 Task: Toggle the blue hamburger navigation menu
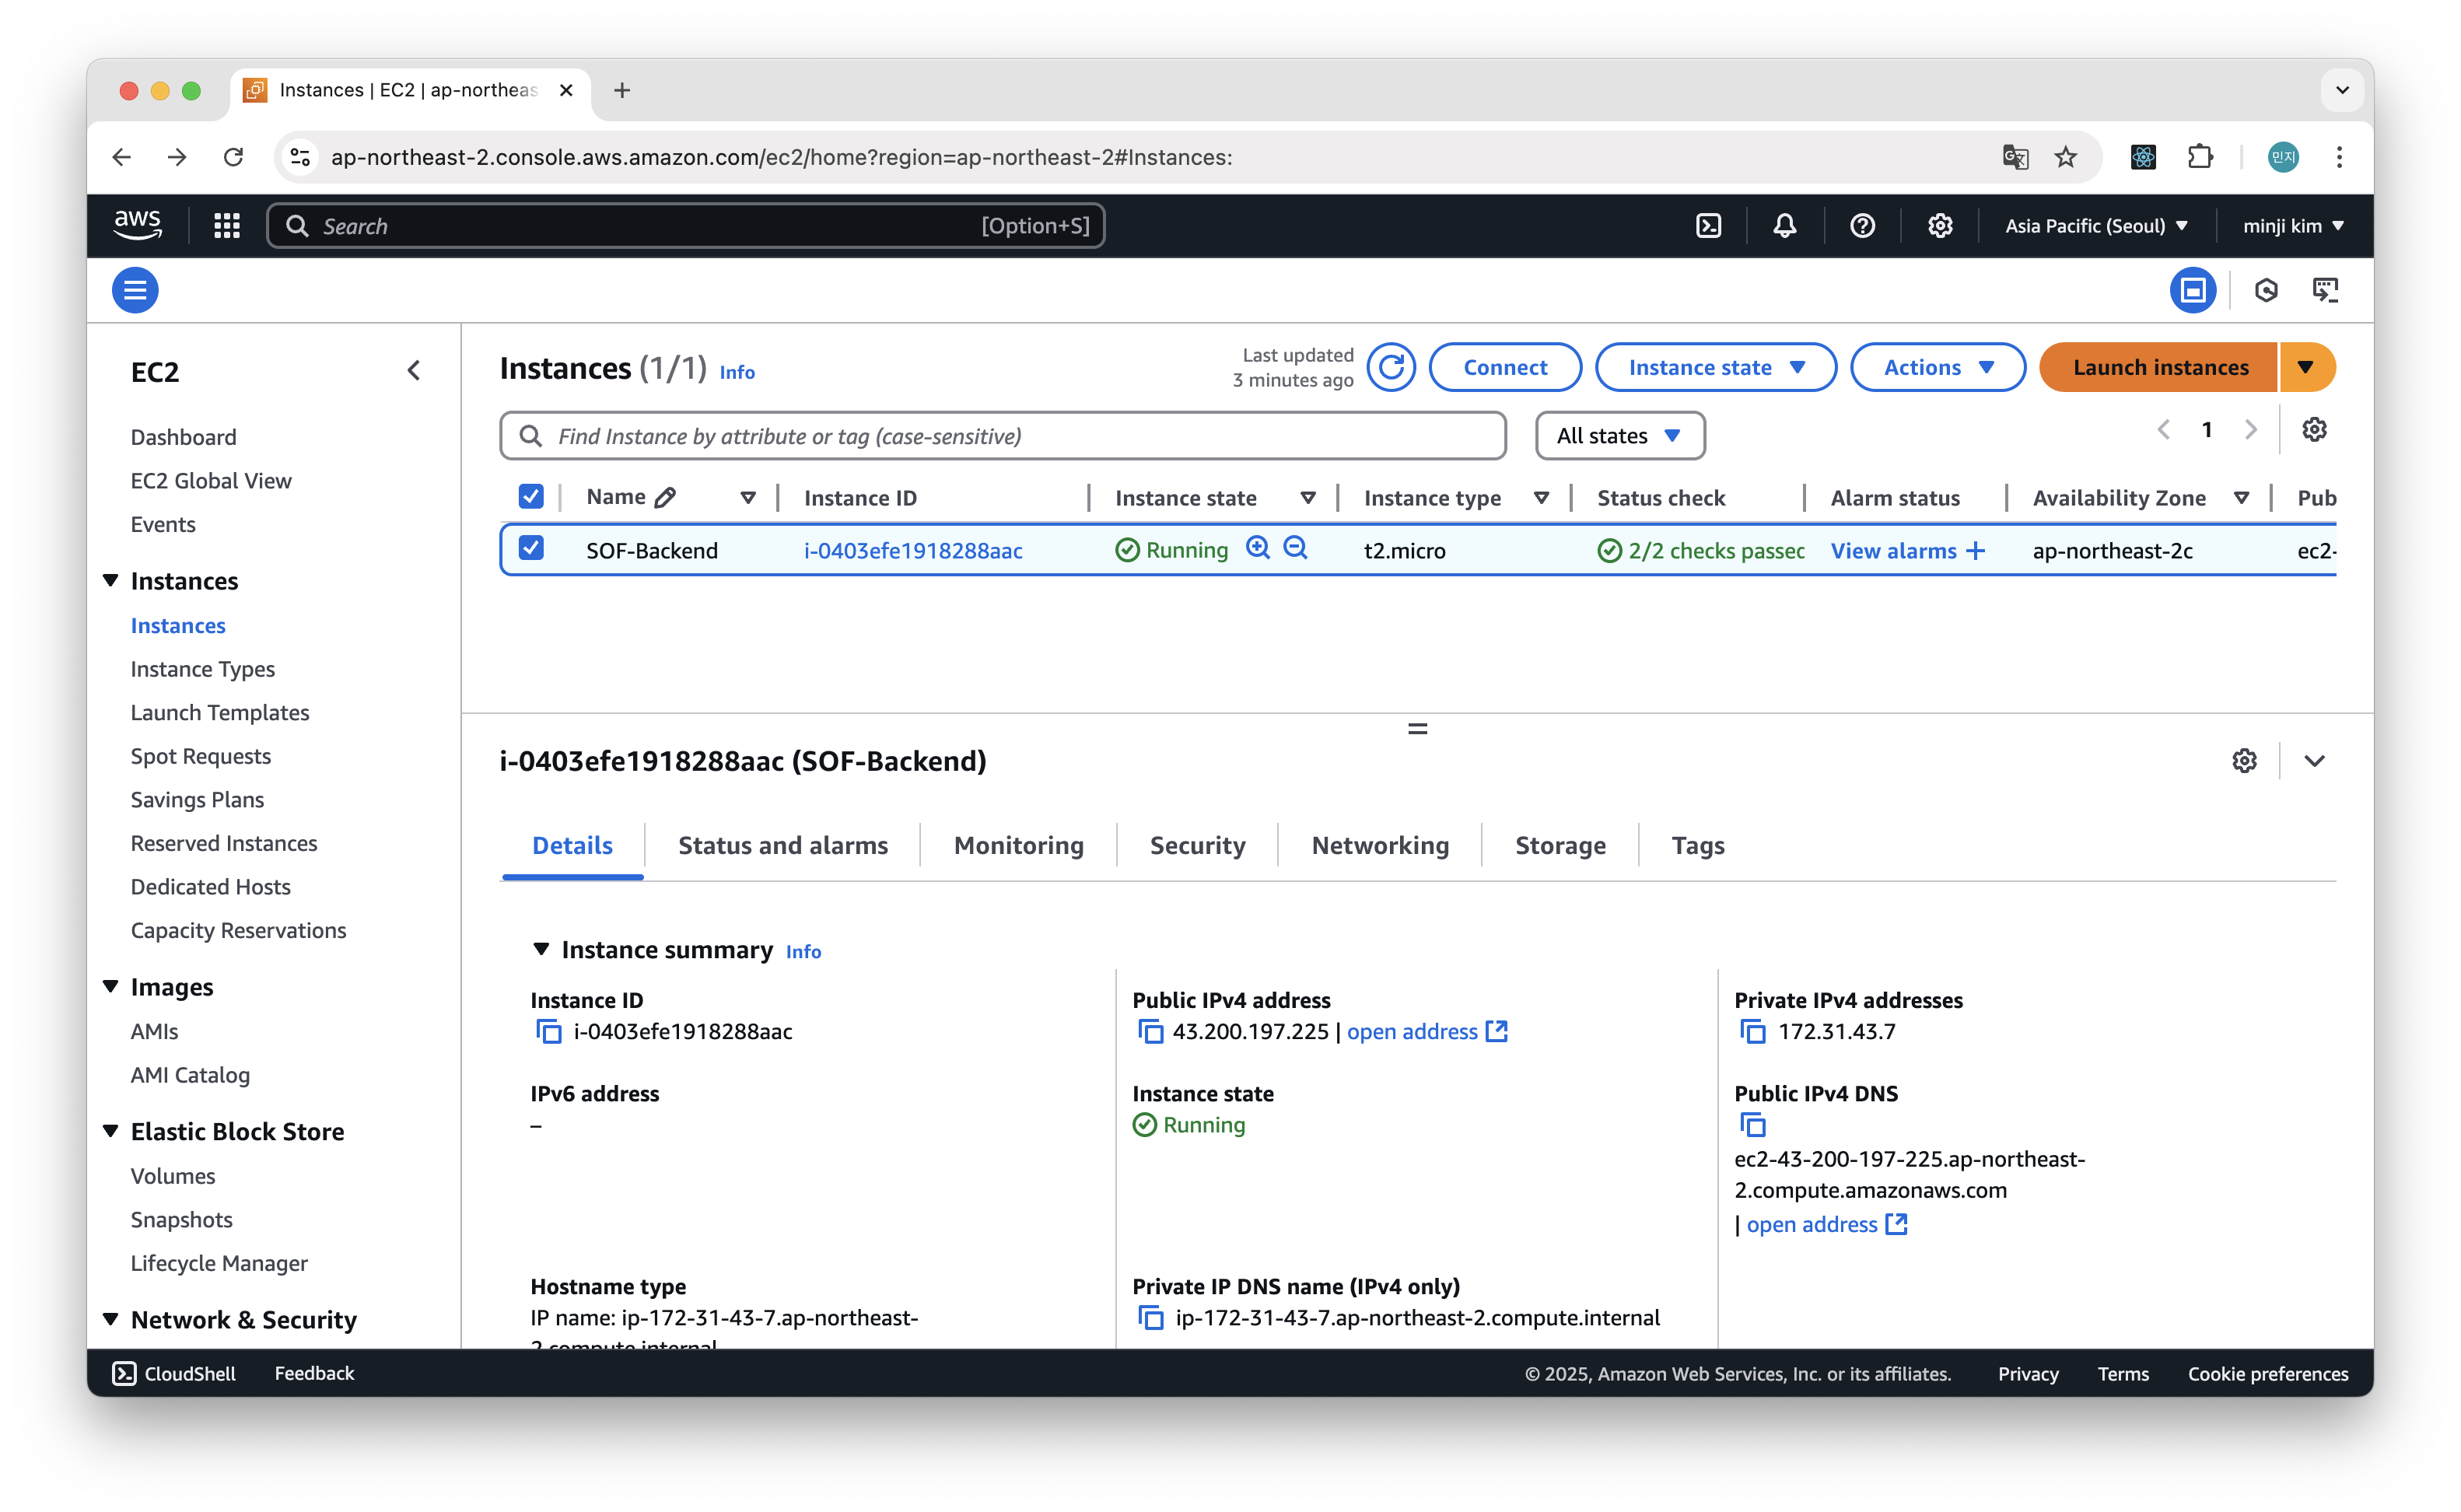click(135, 290)
